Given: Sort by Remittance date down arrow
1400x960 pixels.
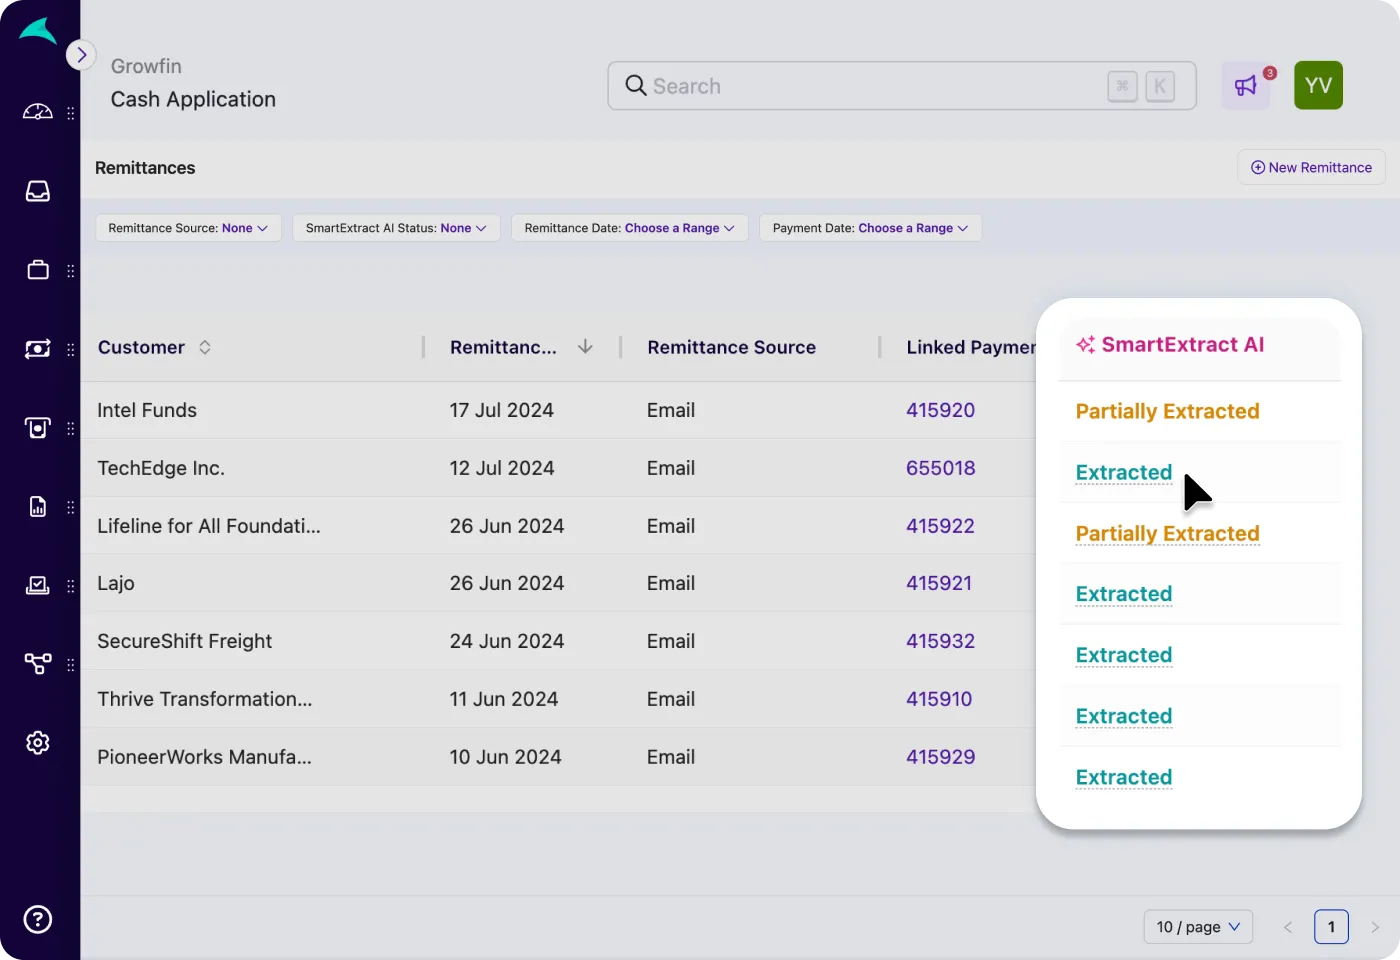Looking at the screenshot, I should pyautogui.click(x=585, y=346).
